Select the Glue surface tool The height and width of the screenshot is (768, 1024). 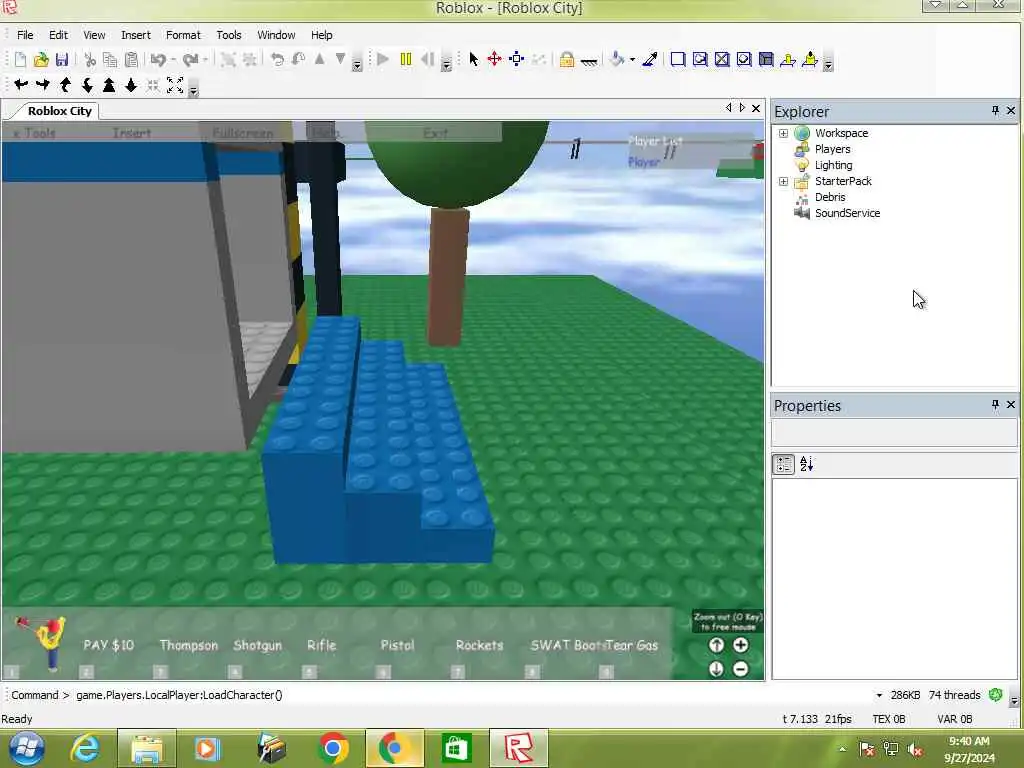coord(700,59)
